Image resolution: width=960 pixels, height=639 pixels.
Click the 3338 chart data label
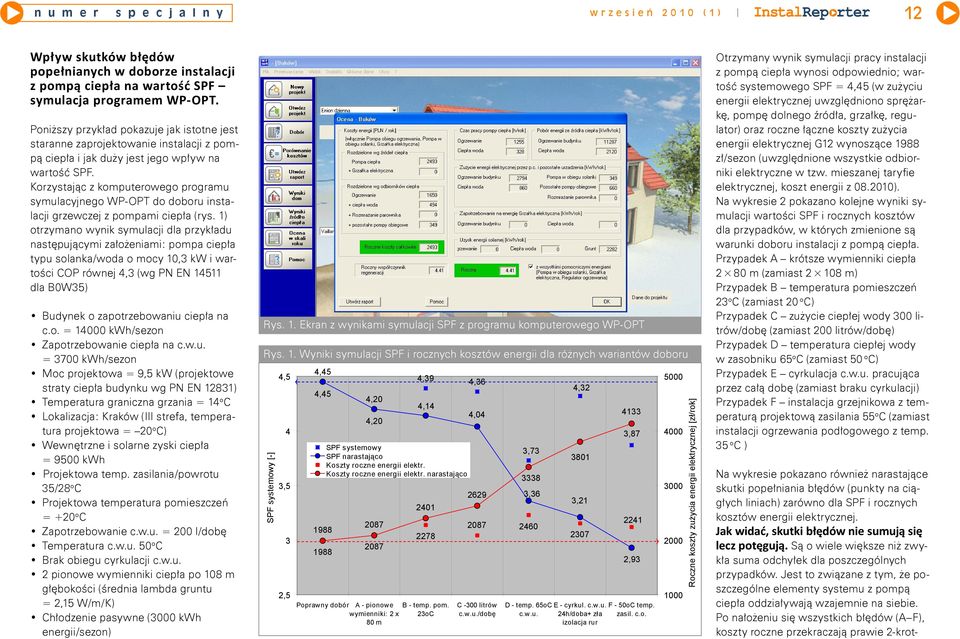tap(531, 478)
